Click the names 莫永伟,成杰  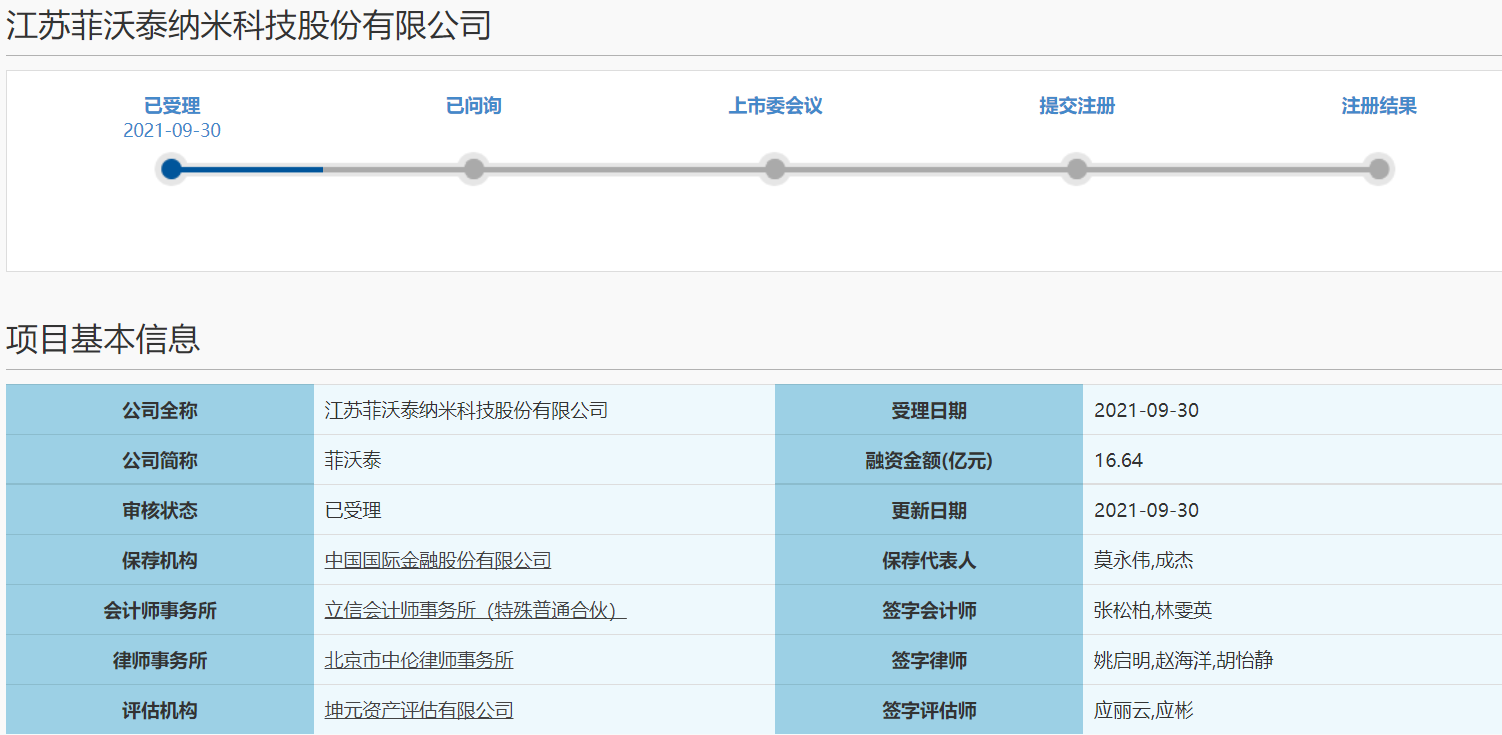(x=1144, y=560)
